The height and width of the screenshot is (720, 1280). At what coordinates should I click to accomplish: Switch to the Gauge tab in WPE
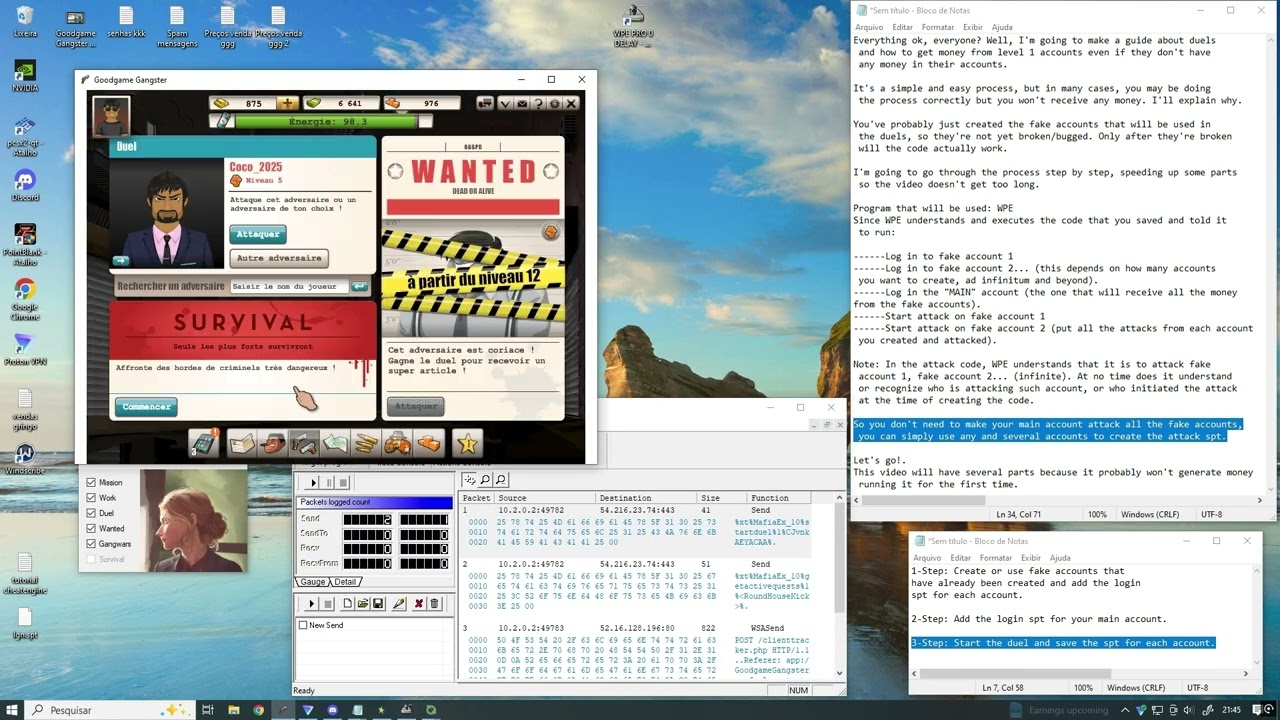[313, 582]
